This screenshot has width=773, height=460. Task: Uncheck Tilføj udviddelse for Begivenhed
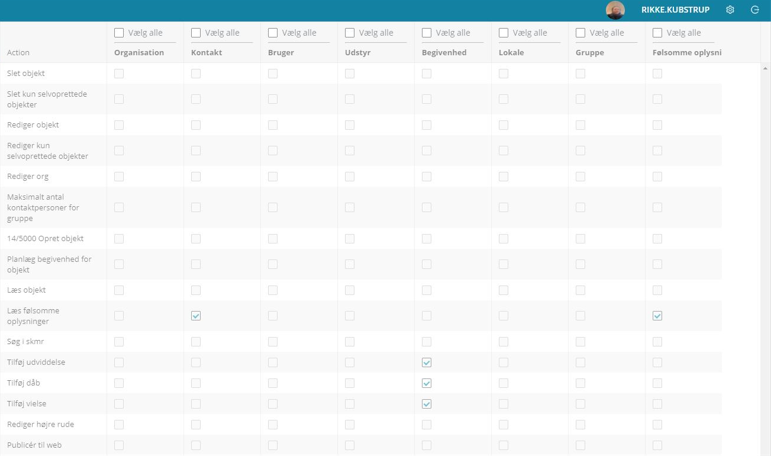[426, 363]
